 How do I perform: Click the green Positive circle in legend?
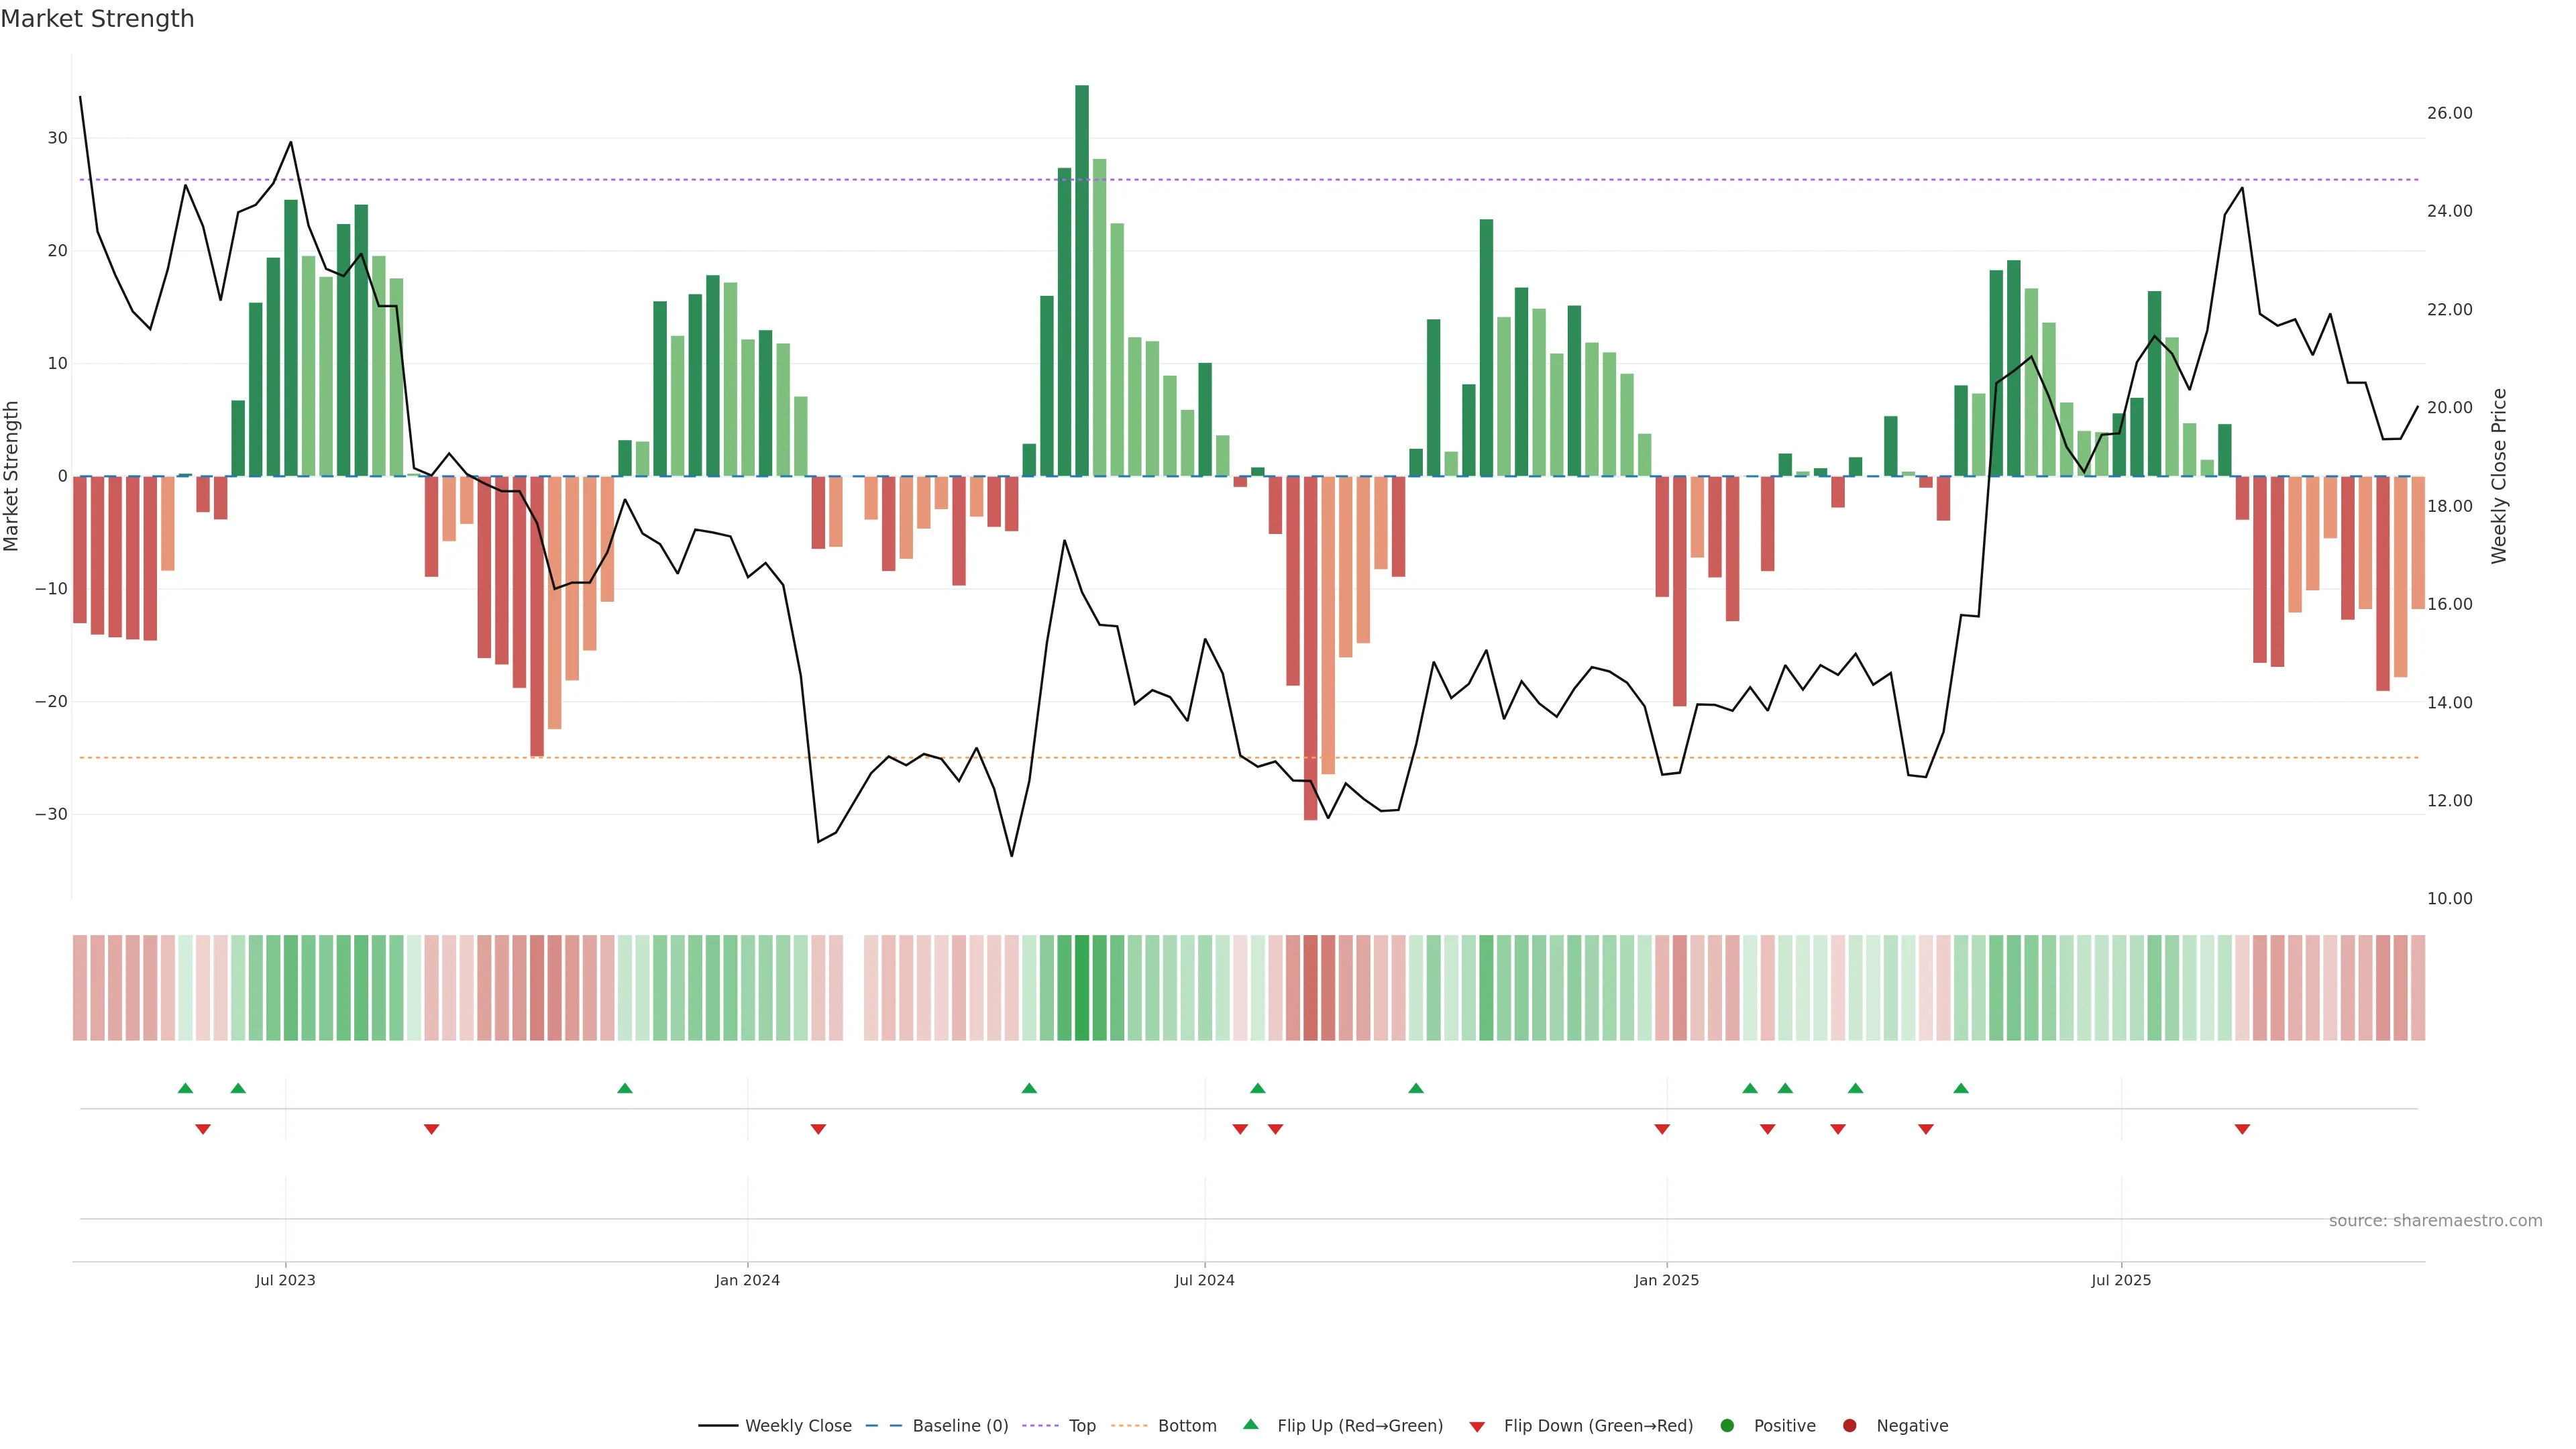pos(1727,1425)
